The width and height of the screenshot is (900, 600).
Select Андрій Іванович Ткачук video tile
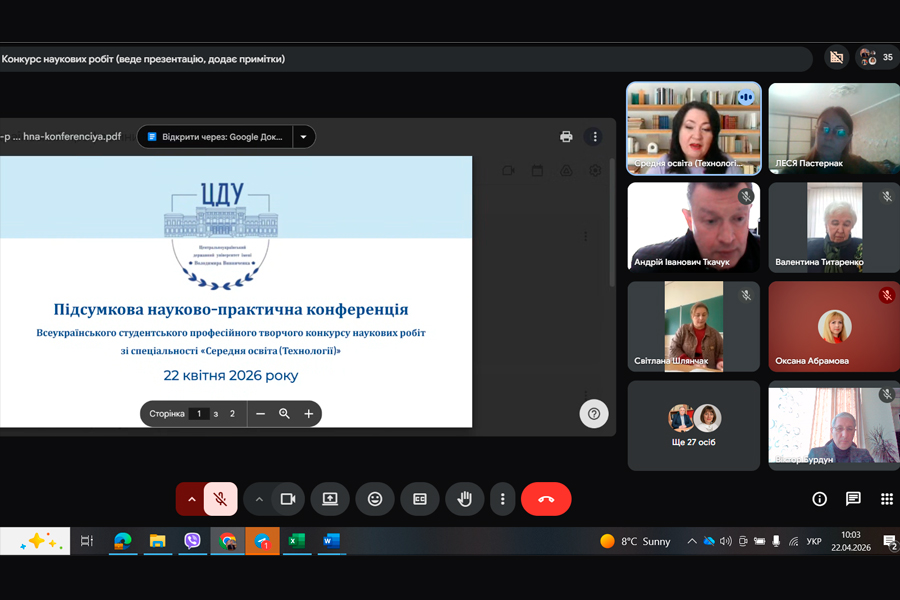(694, 227)
